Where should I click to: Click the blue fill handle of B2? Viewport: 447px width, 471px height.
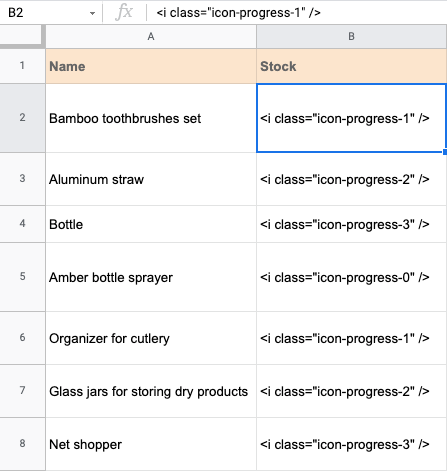click(445, 152)
